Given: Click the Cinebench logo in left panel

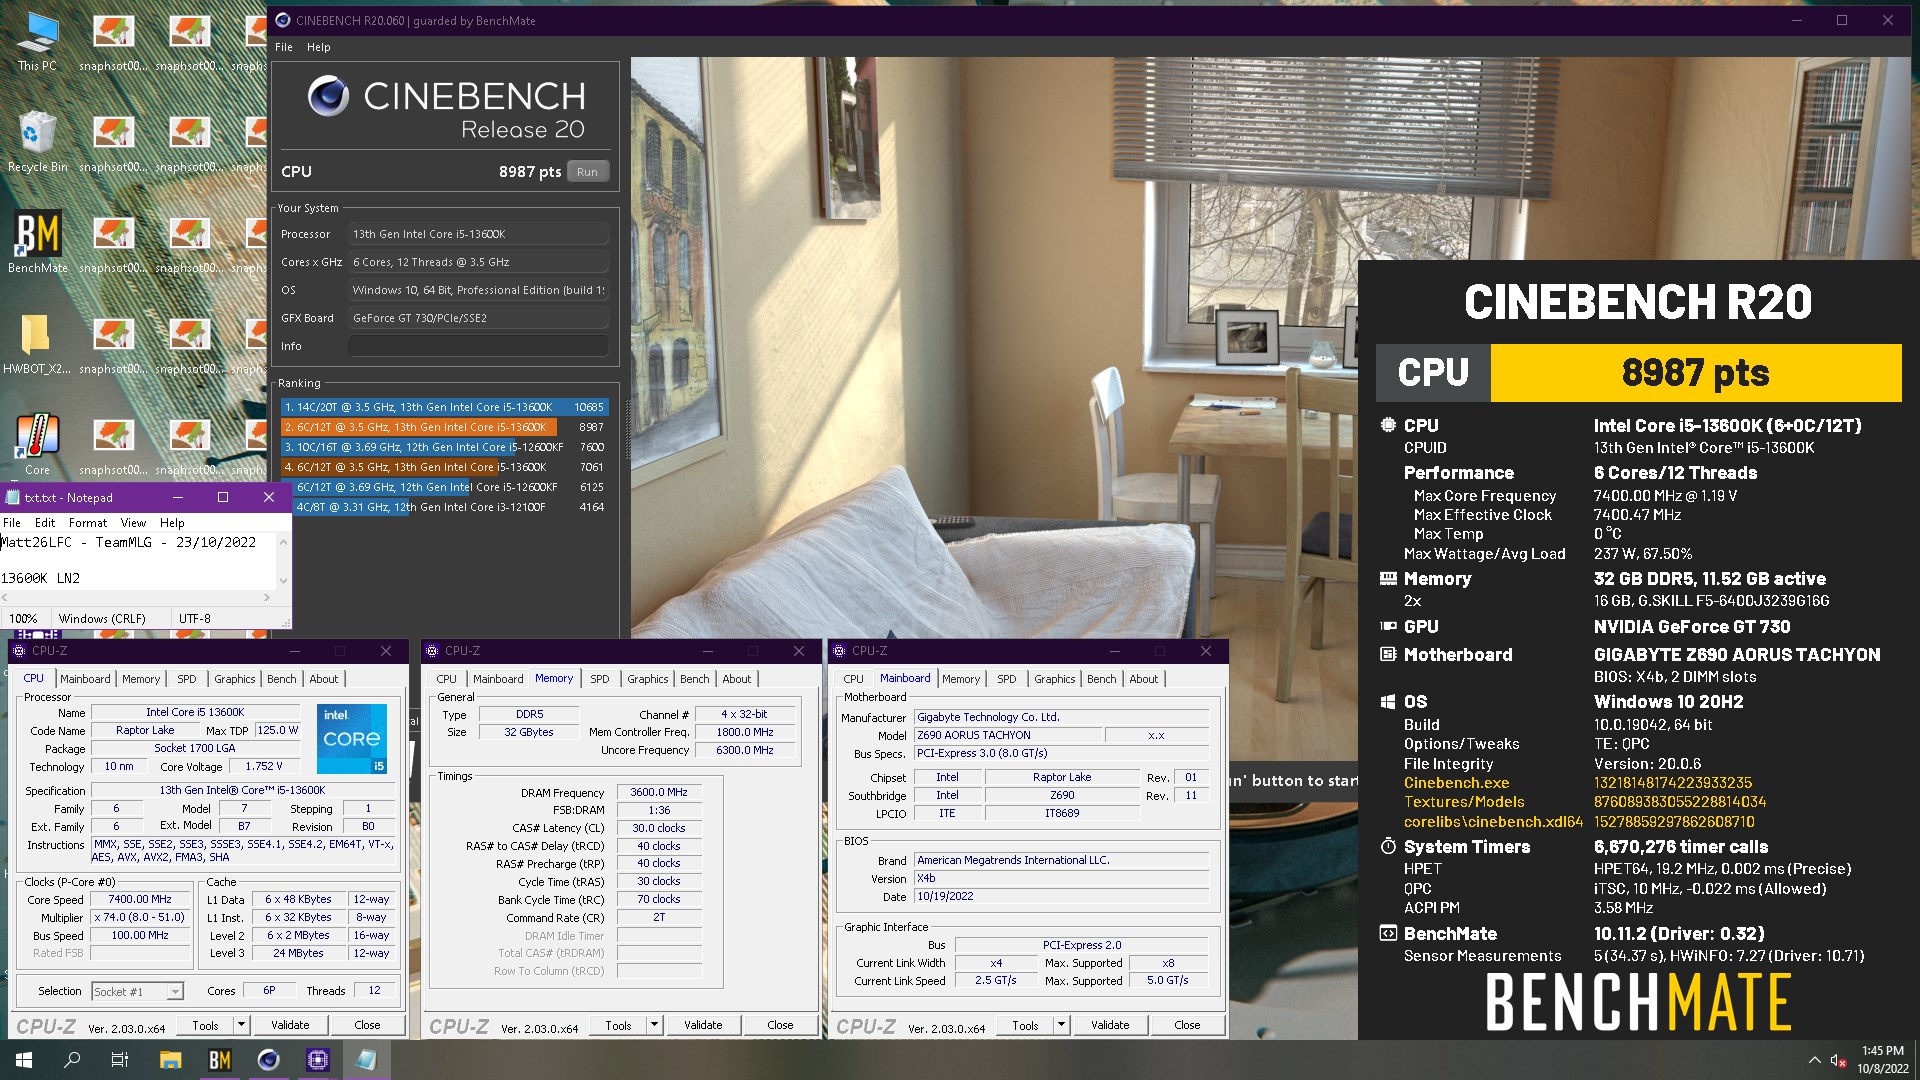Looking at the screenshot, I should click(x=328, y=97).
